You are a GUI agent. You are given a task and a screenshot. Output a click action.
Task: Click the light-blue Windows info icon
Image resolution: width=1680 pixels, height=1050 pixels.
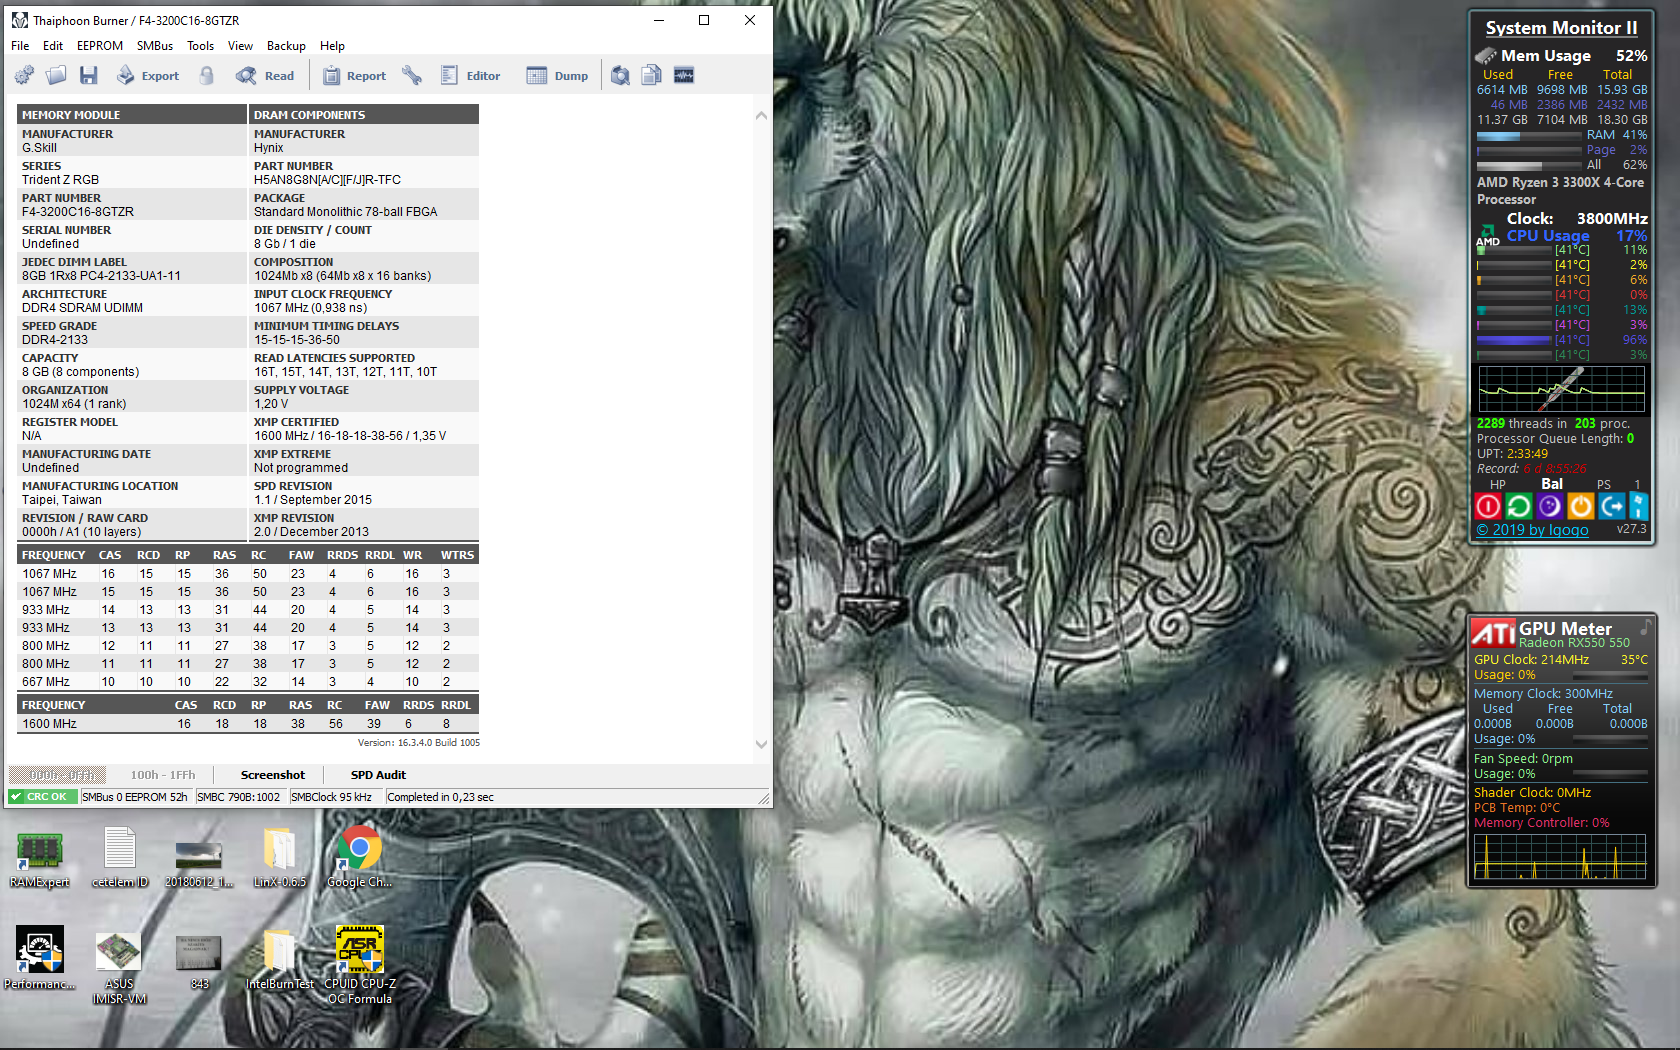tap(1639, 507)
